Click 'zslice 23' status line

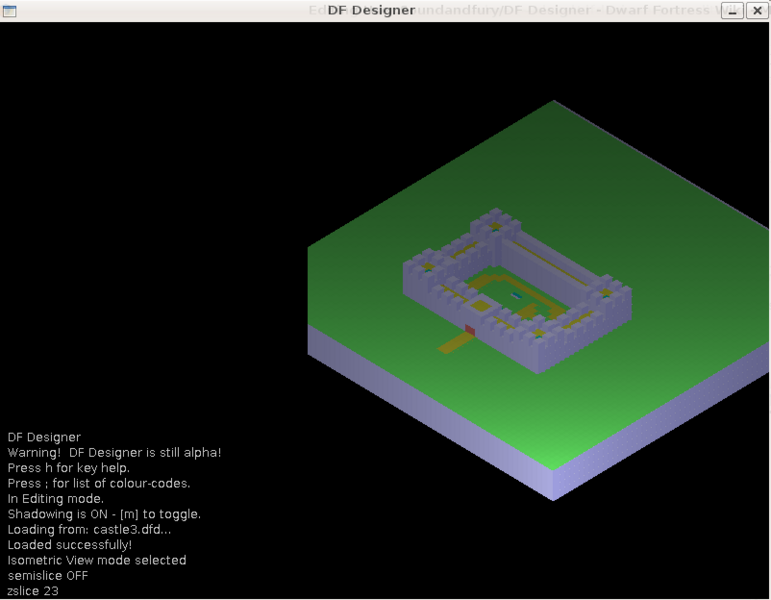point(33,591)
